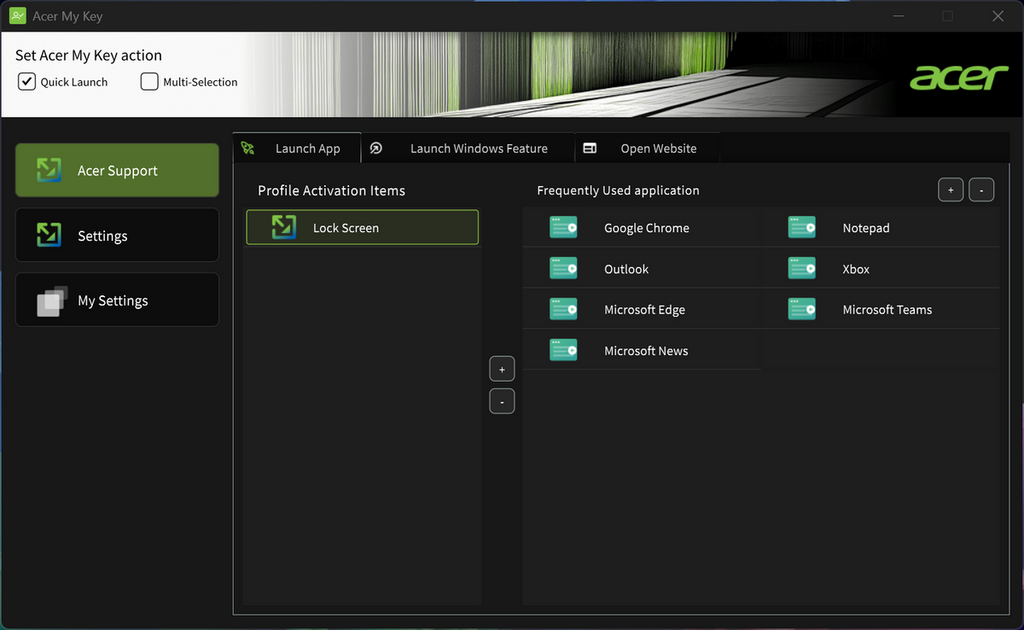Click the Acer logo in banner
This screenshot has height=630, width=1024.
click(959, 78)
